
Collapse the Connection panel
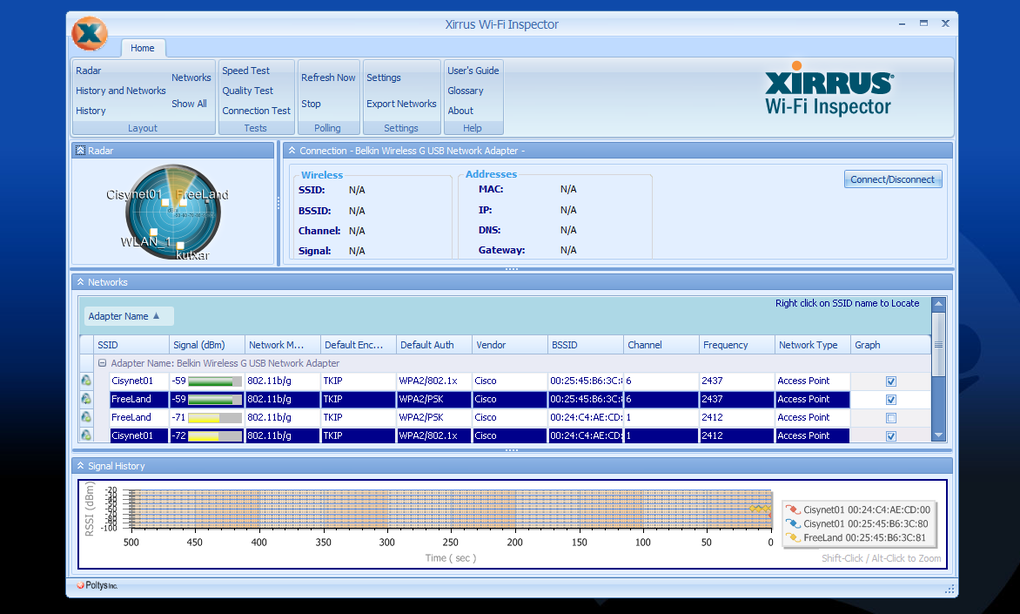(x=292, y=150)
